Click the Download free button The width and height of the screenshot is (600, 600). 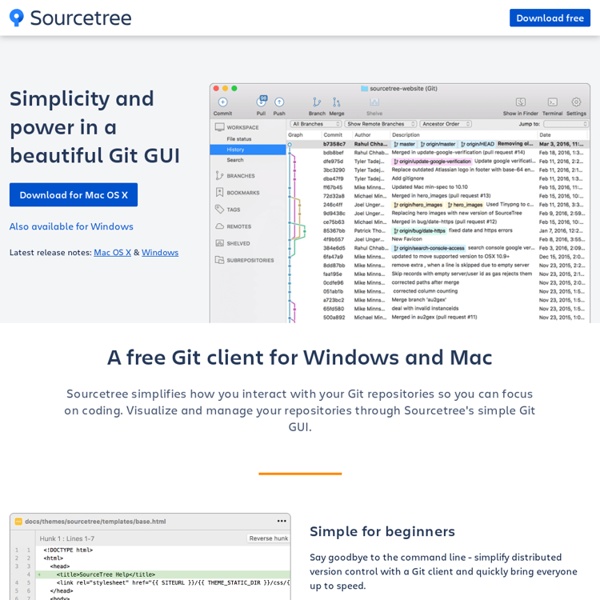pos(549,18)
